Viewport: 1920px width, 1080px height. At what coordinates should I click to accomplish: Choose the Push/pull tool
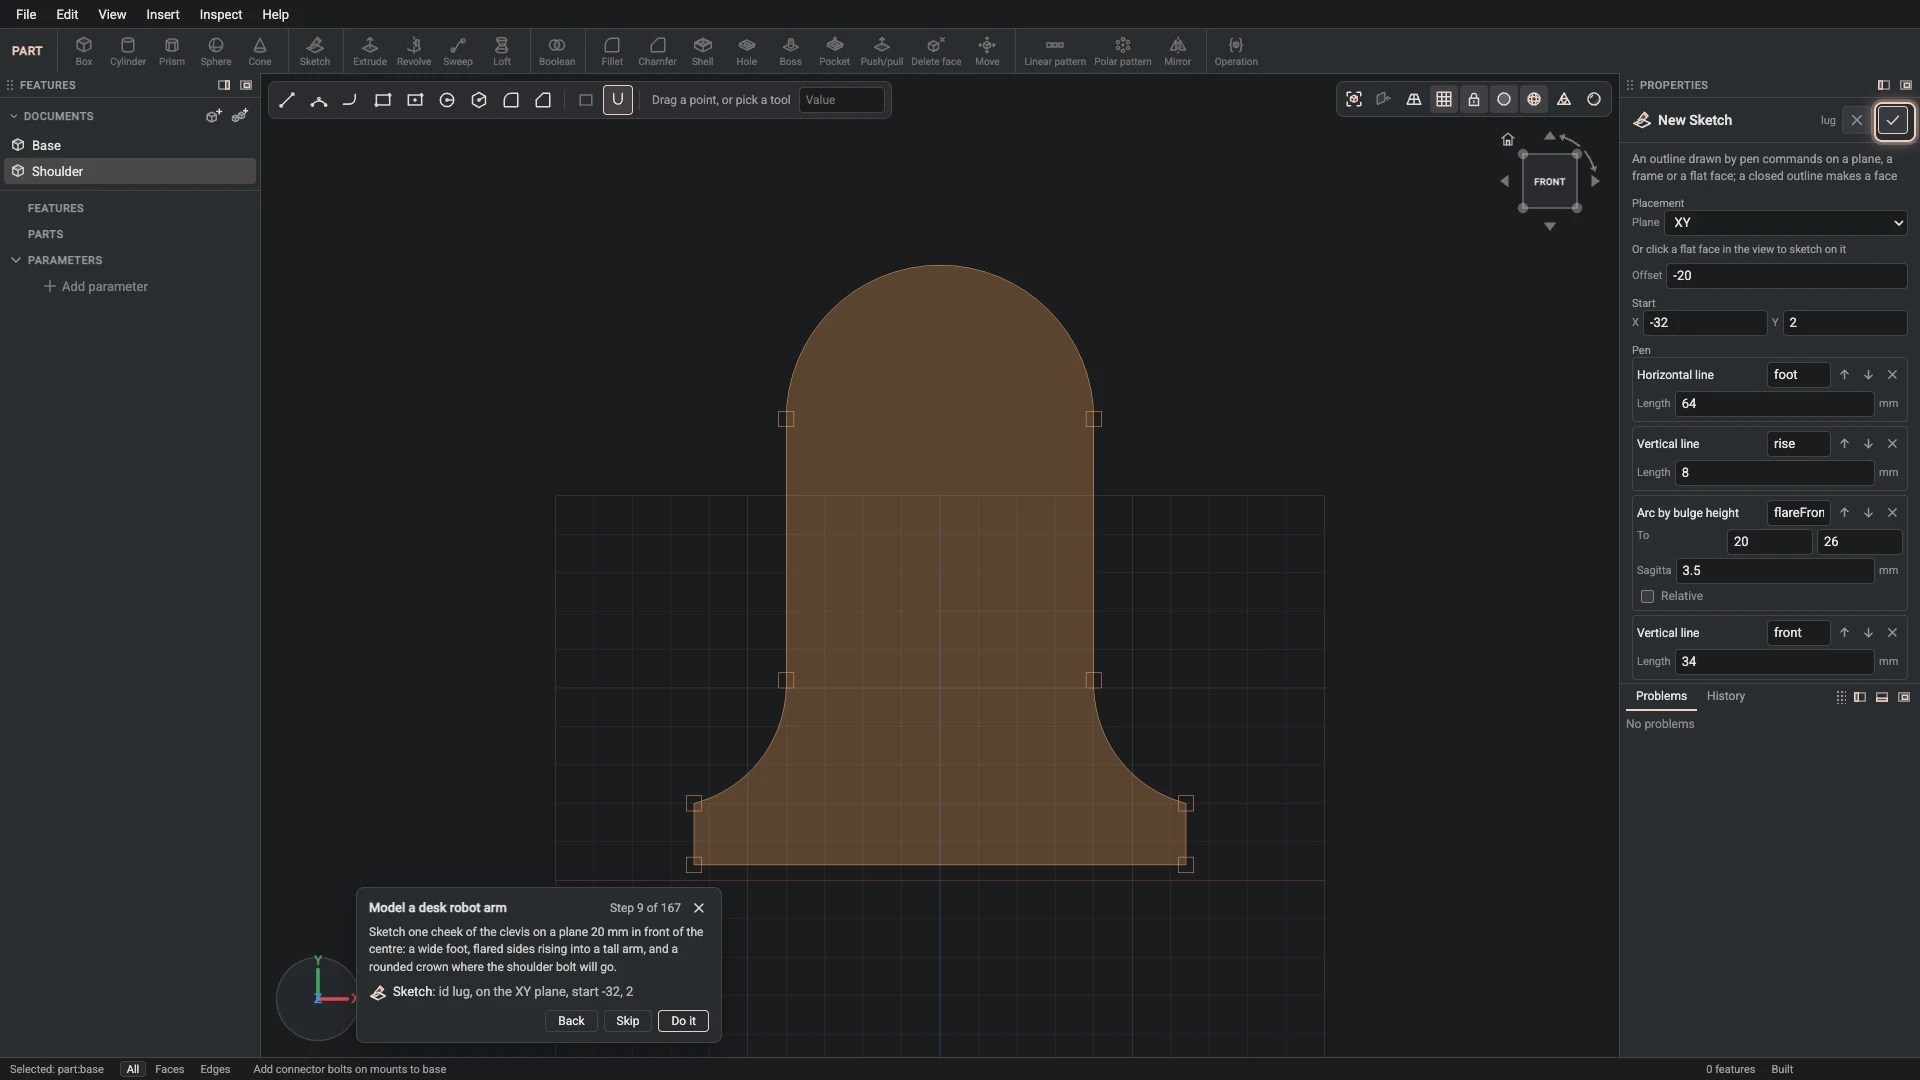coord(882,51)
